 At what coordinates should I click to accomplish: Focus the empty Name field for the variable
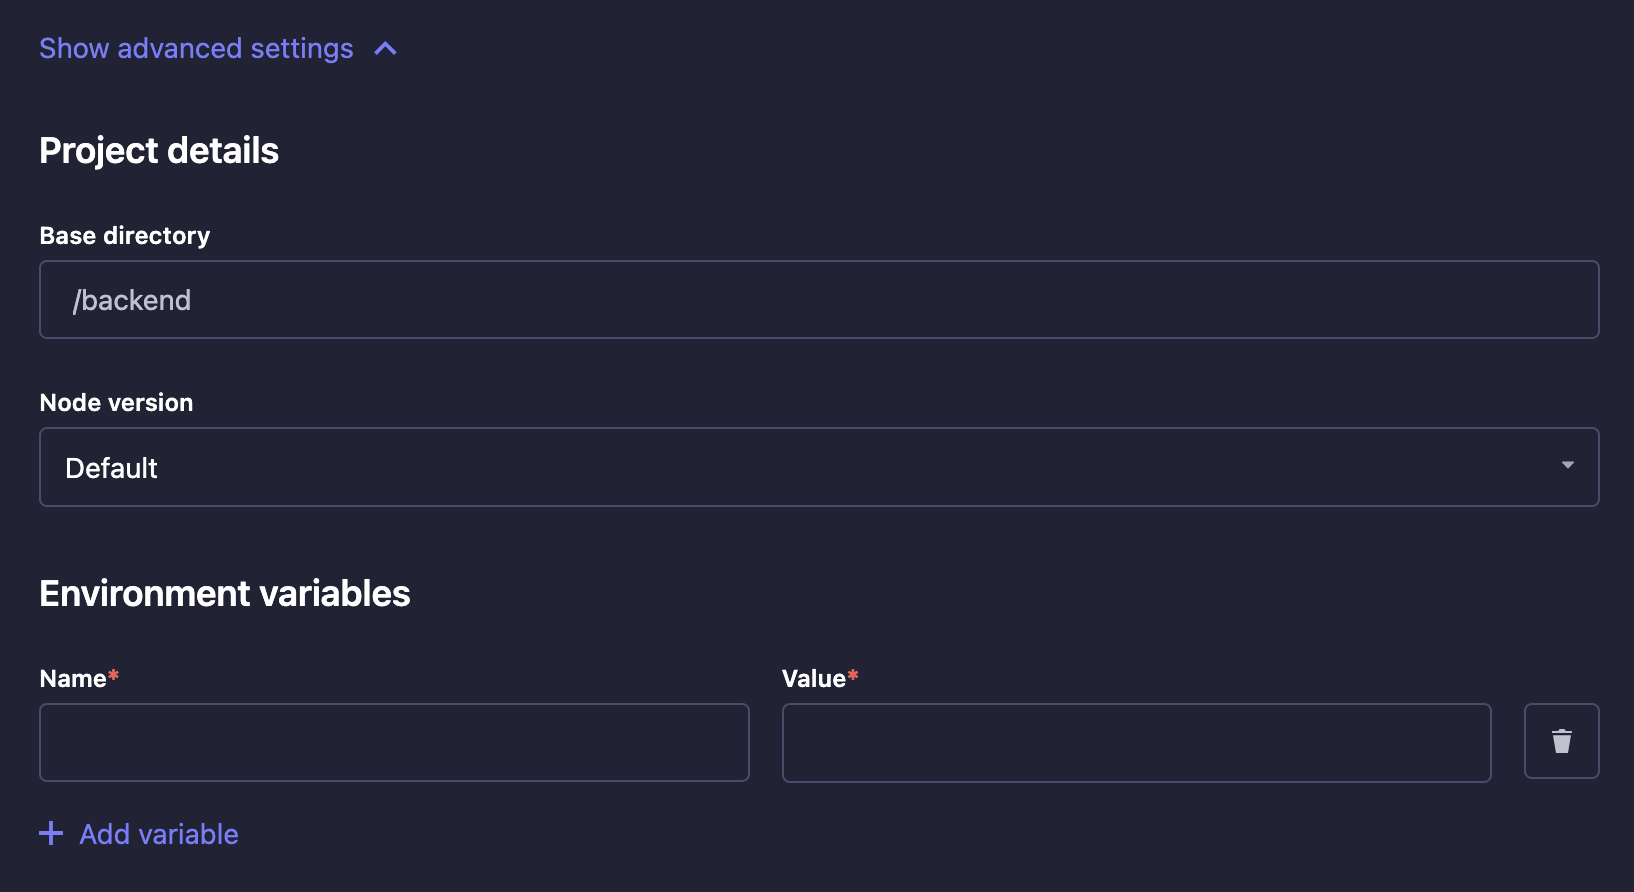(x=393, y=742)
